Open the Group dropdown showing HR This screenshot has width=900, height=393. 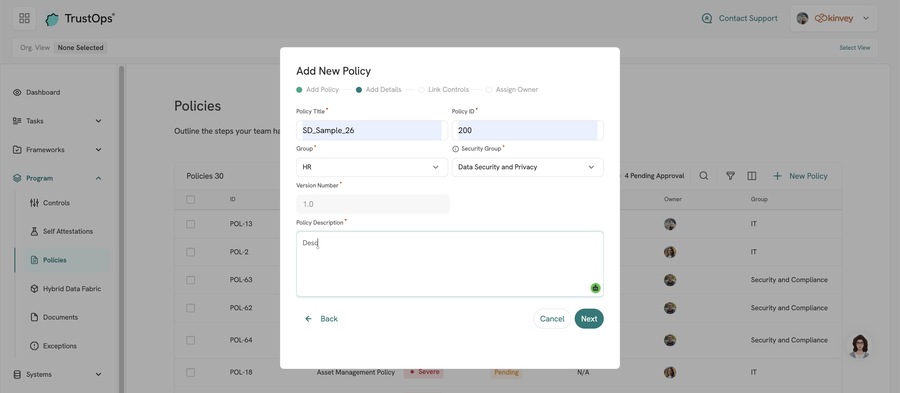[x=372, y=167]
